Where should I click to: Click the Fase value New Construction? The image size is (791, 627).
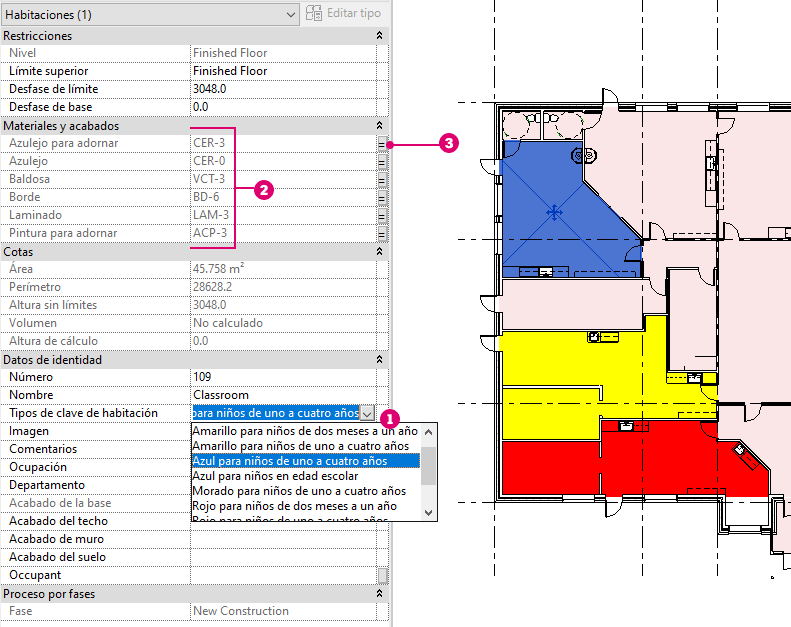click(241, 611)
